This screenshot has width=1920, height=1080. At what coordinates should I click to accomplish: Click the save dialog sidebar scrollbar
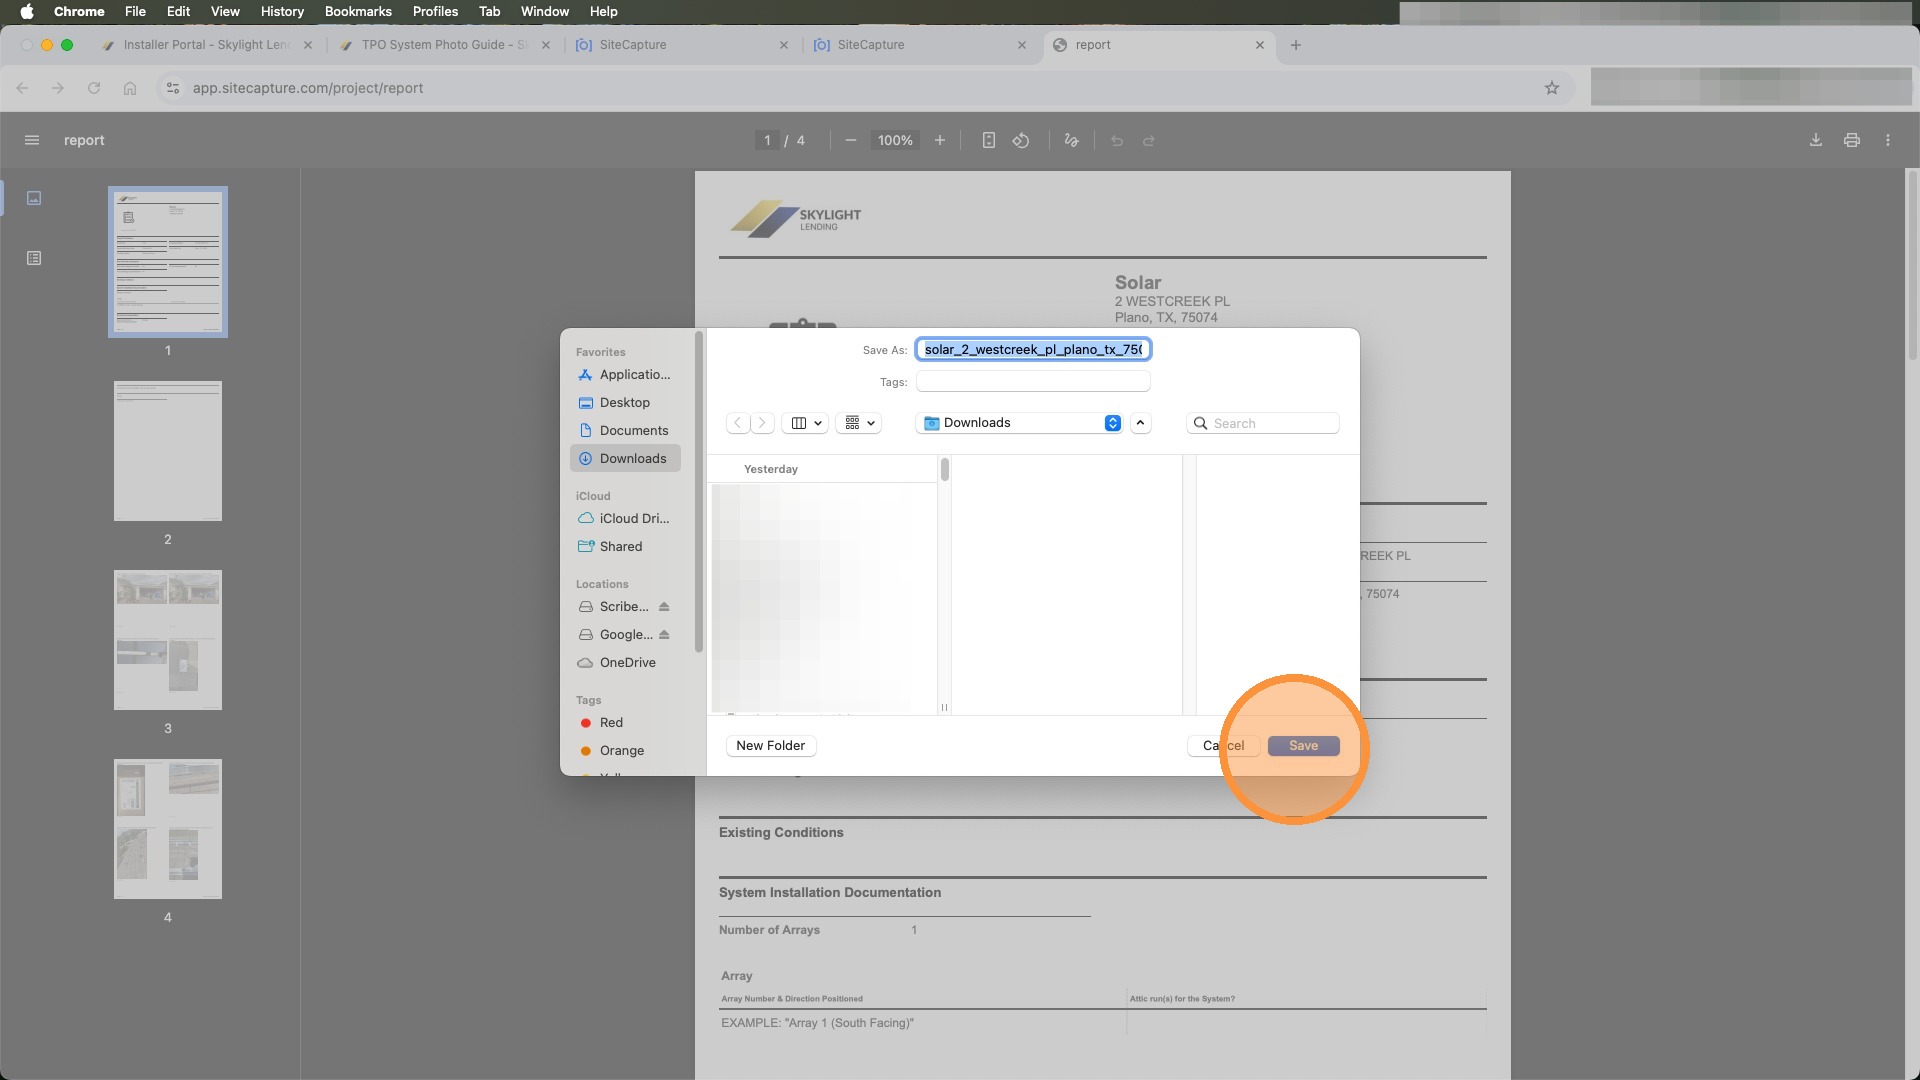pyautogui.click(x=699, y=492)
